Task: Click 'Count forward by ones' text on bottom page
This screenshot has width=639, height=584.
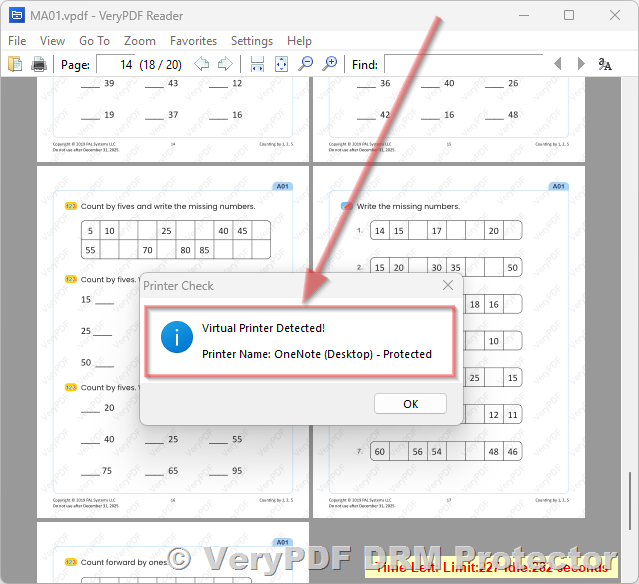Action: [x=124, y=562]
